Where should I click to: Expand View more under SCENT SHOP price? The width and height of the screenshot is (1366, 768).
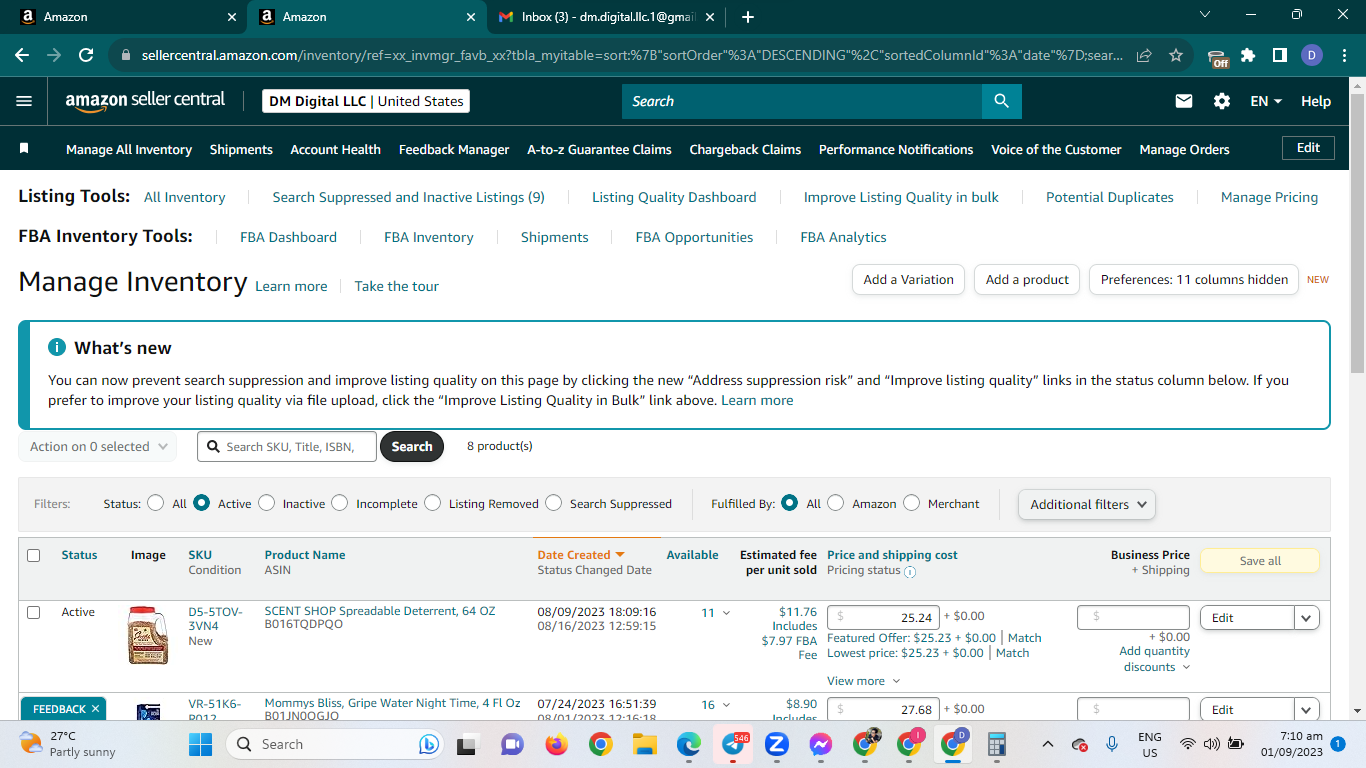(x=863, y=681)
